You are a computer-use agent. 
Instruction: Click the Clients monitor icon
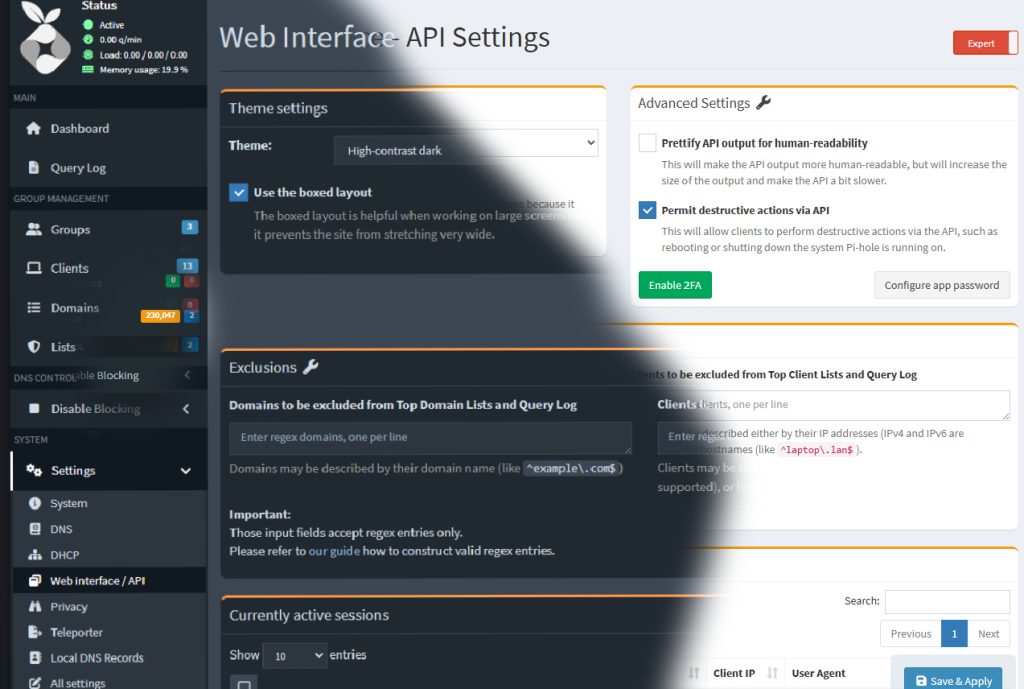(33, 269)
